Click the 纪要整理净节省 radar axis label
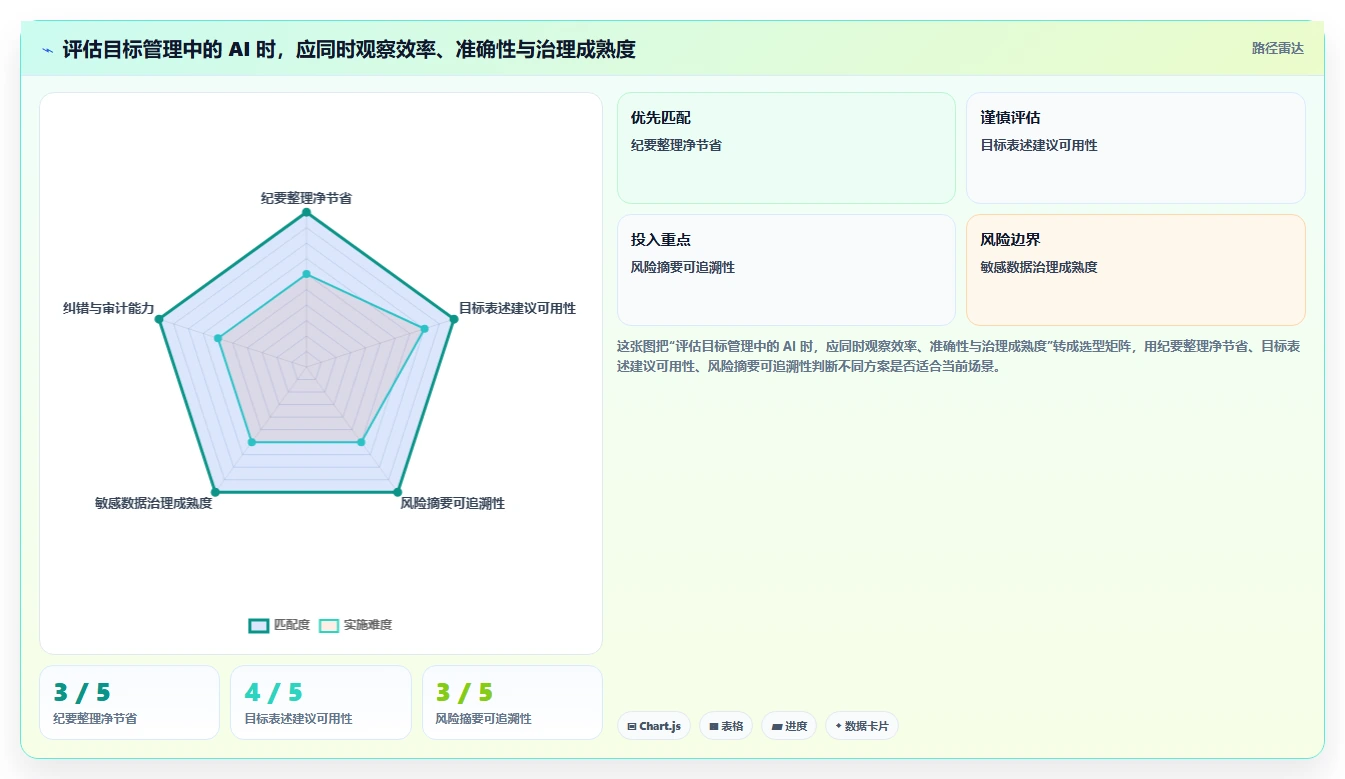 pyautogui.click(x=306, y=198)
